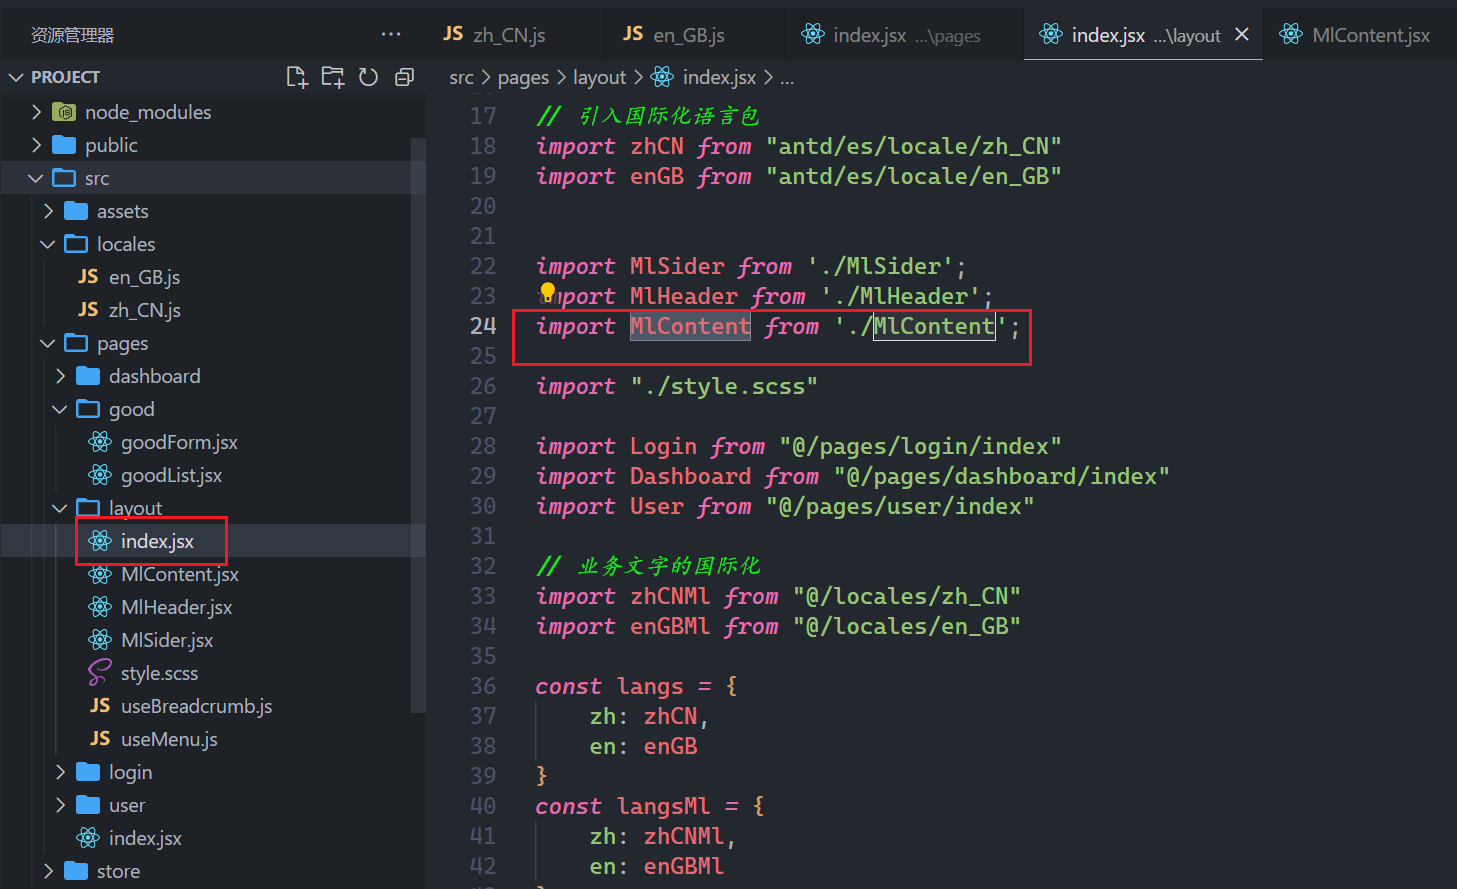Click "antd/es/locale/en_GB" string on line 19
This screenshot has width=1457, height=889.
[914, 176]
